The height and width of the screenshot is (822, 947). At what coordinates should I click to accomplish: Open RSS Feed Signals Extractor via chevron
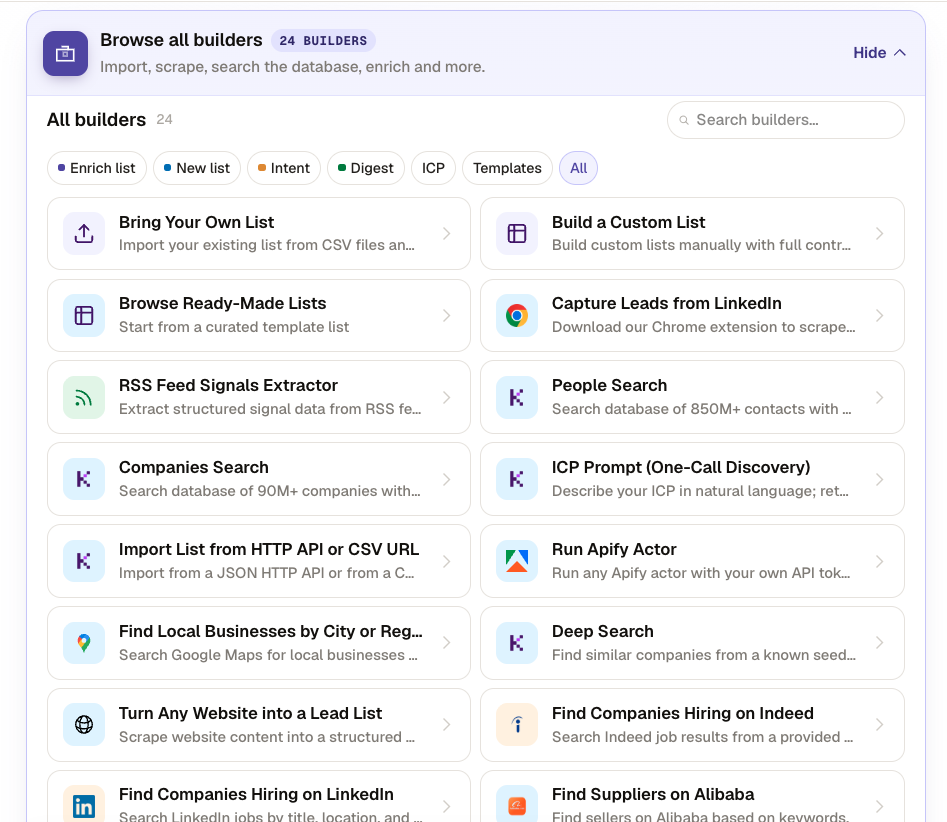(x=446, y=397)
